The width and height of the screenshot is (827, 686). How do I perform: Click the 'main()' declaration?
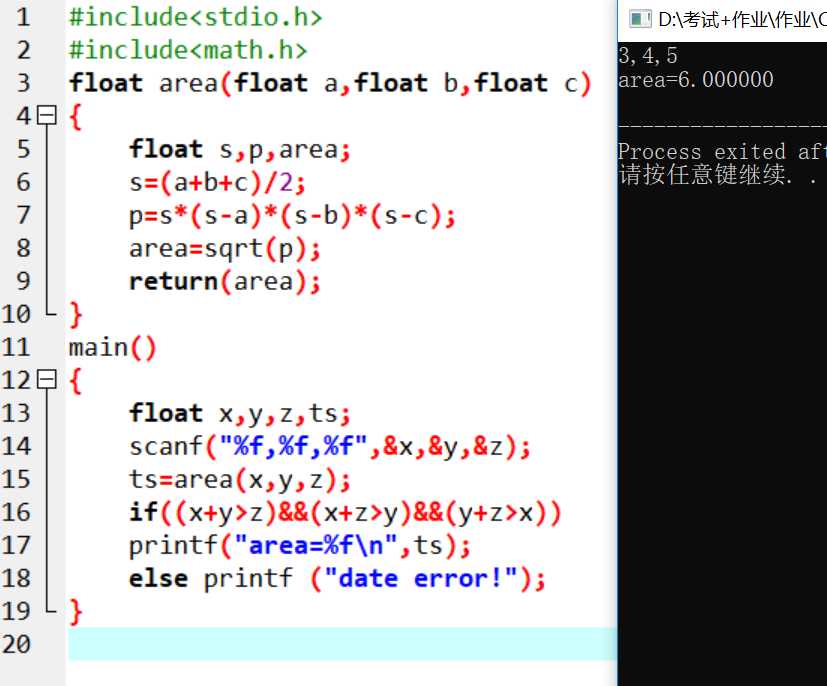[113, 347]
